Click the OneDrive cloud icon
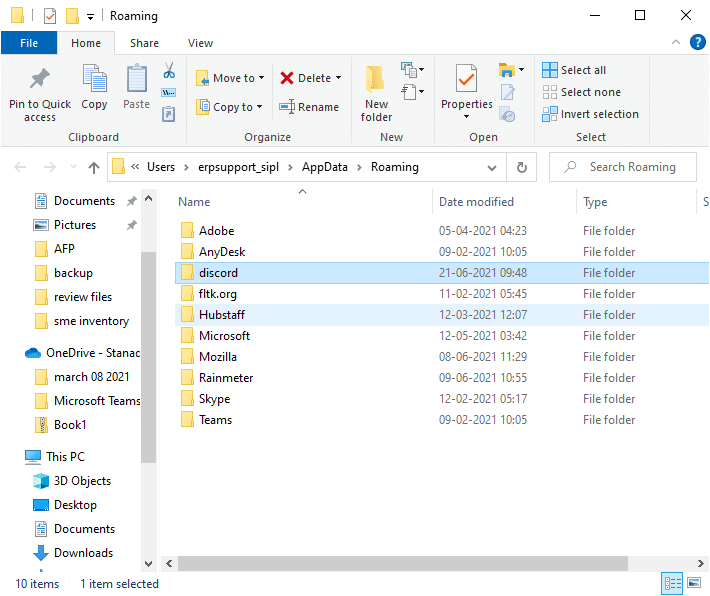The height and width of the screenshot is (596, 710). tap(33, 353)
